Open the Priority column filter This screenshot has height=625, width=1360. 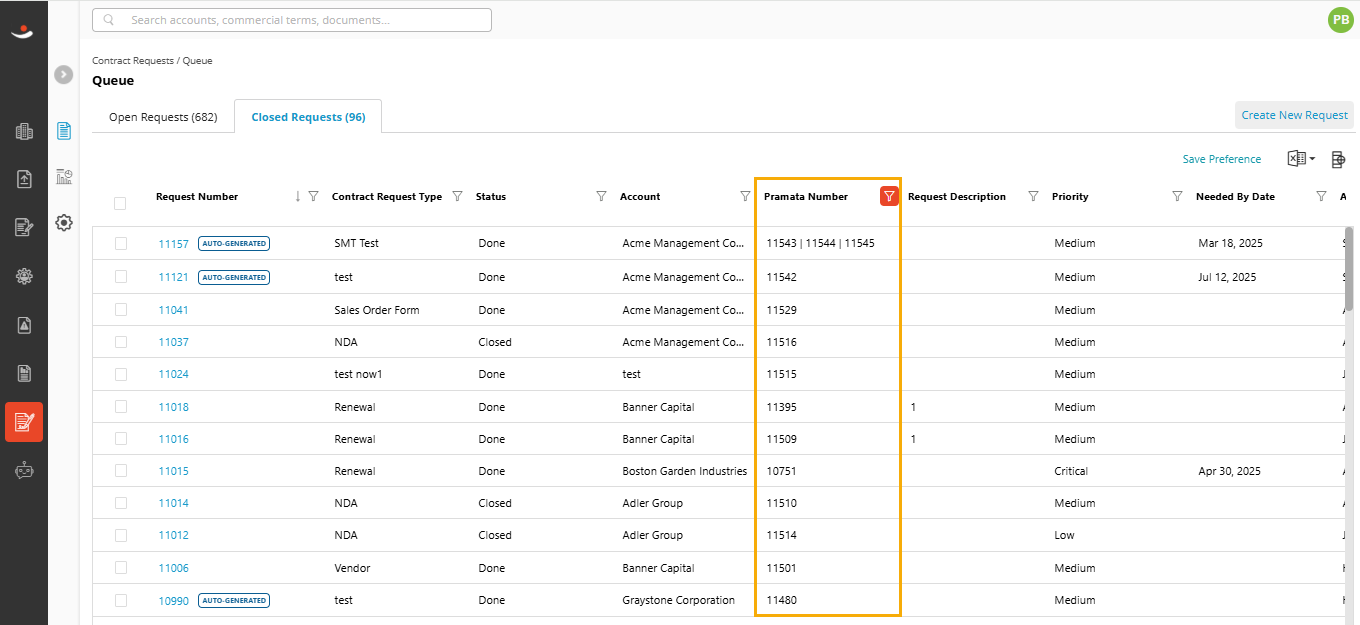click(x=1177, y=196)
